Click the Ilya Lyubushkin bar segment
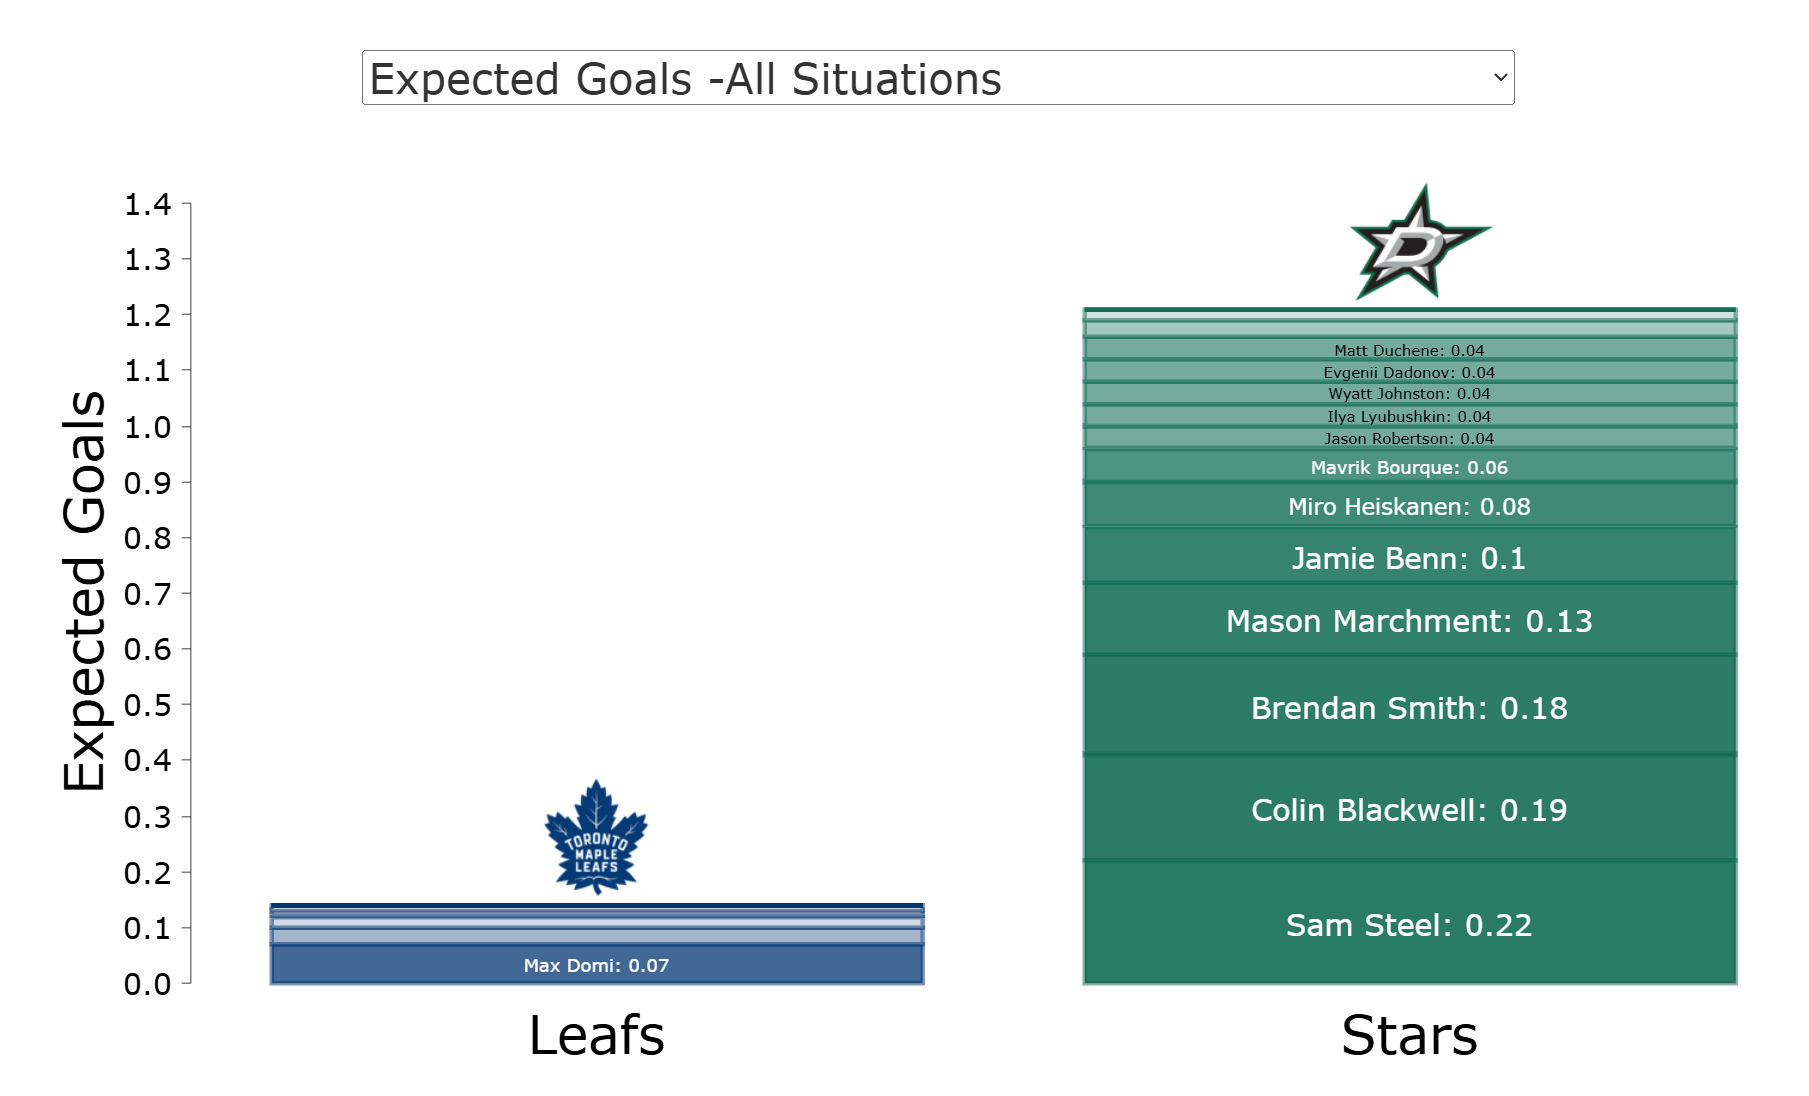 point(1409,416)
